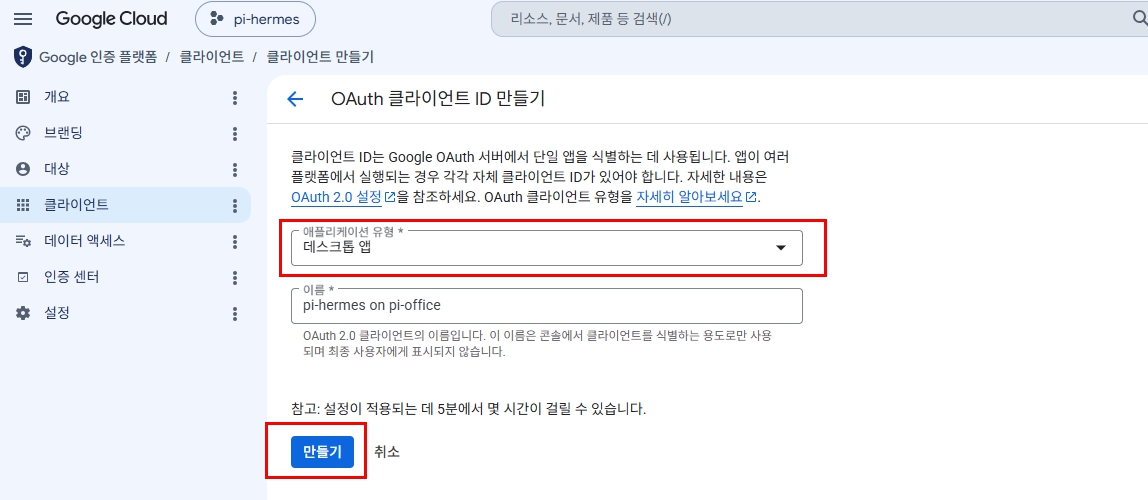Click the back arrow next to OAuth 클라이언트 ID 만들기
Screen dimensions: 1148x500
pos(295,99)
